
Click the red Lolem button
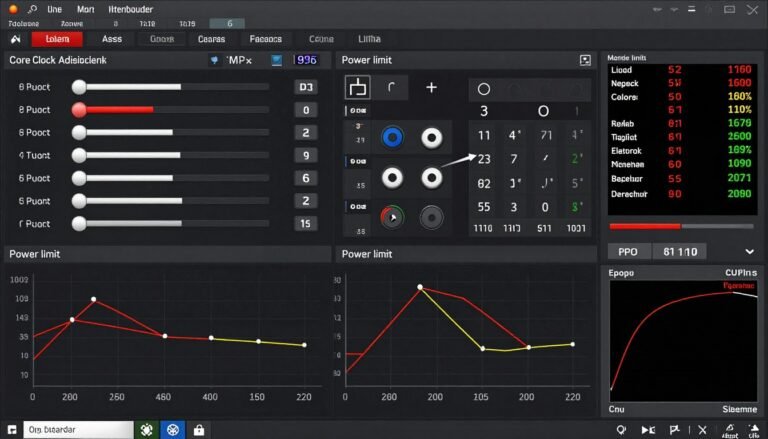57,39
